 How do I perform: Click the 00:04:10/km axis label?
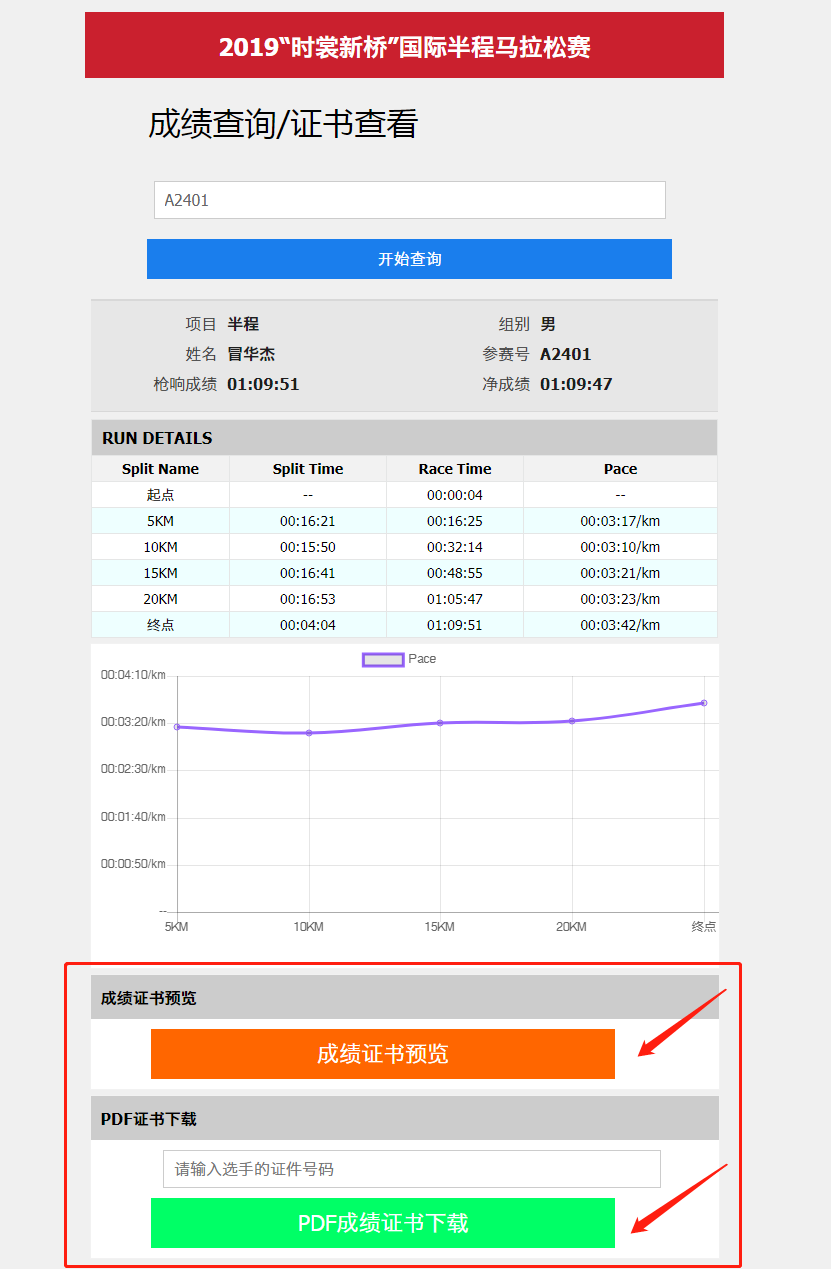click(x=133, y=675)
